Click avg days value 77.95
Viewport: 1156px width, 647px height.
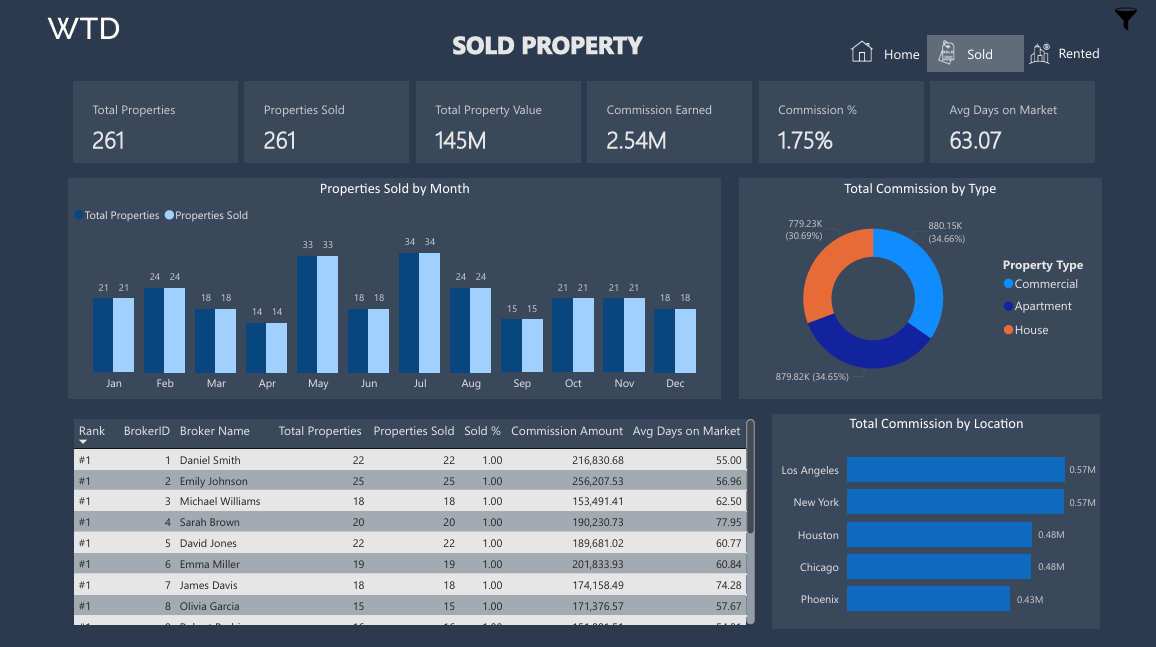coord(728,522)
